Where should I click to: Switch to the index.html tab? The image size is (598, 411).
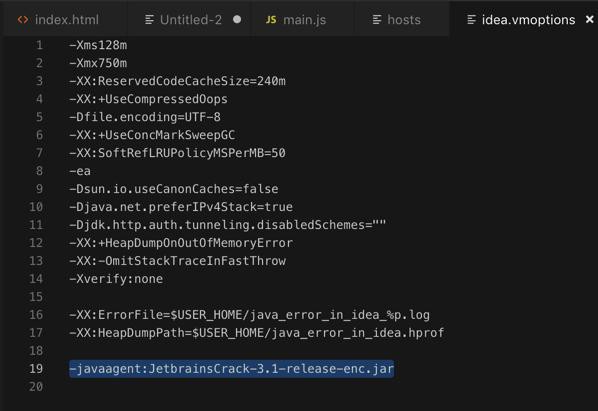click(58, 19)
